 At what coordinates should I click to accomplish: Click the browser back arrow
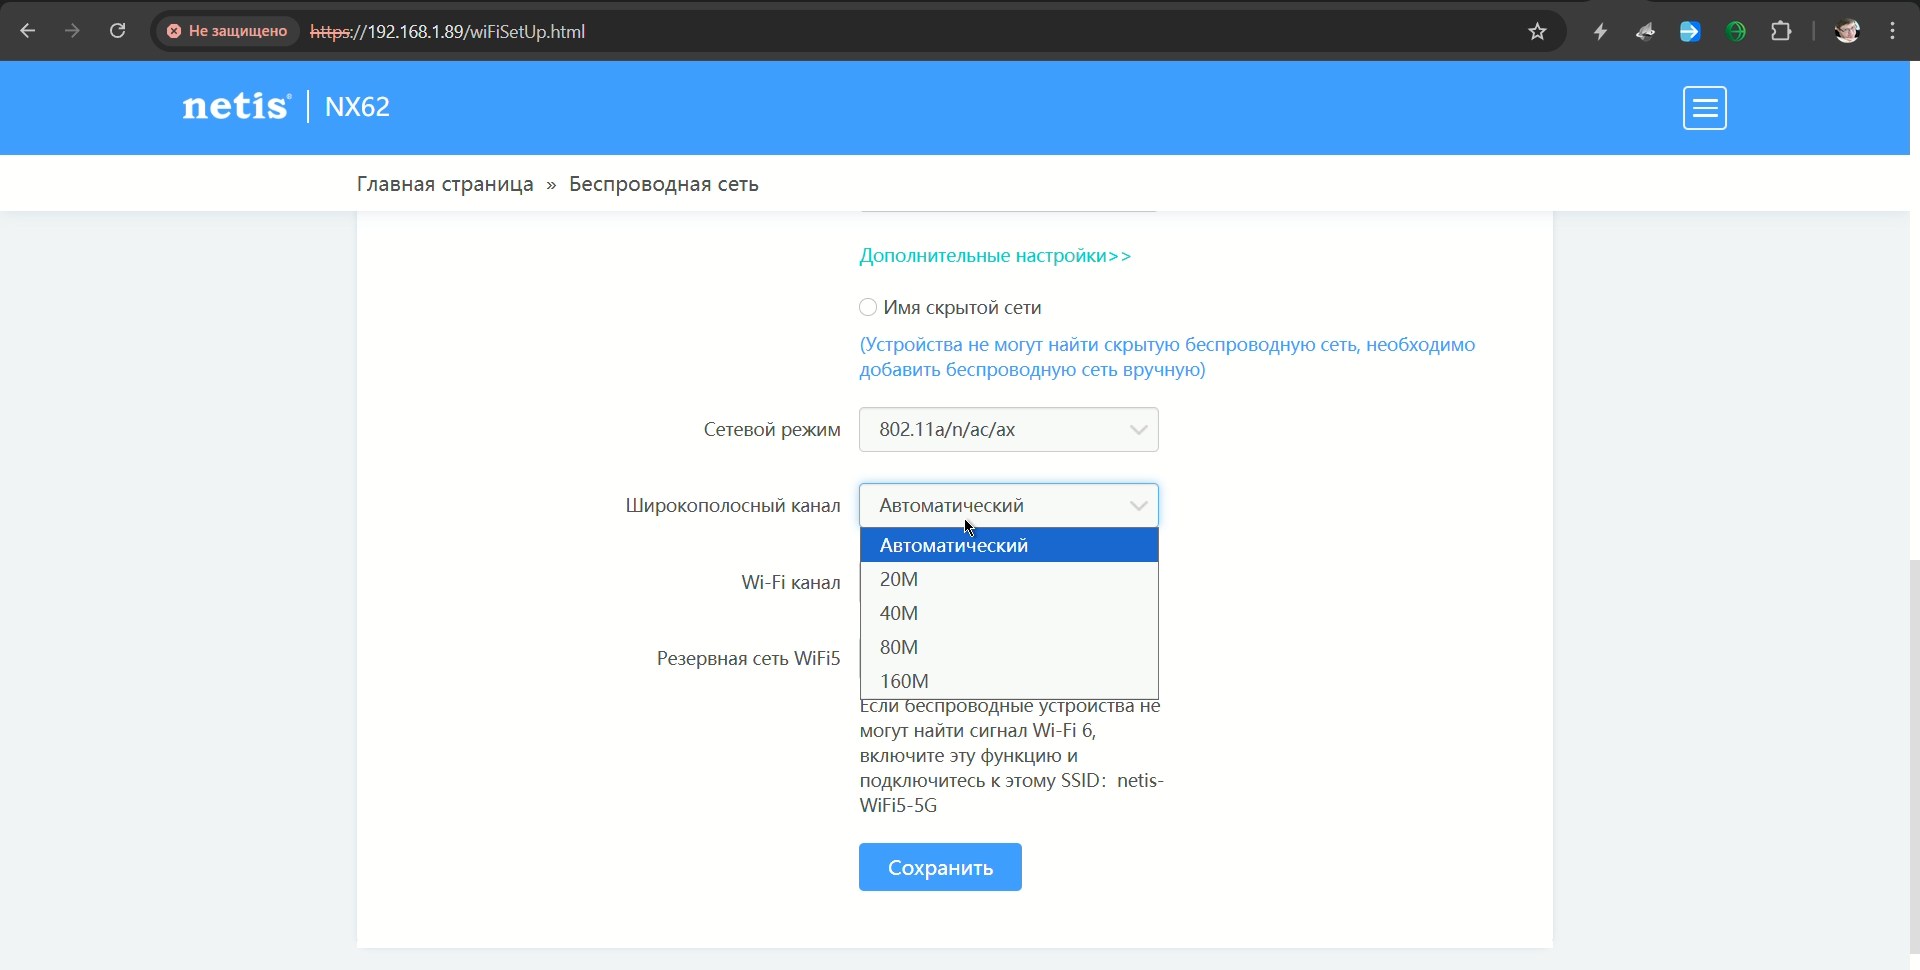pos(28,31)
